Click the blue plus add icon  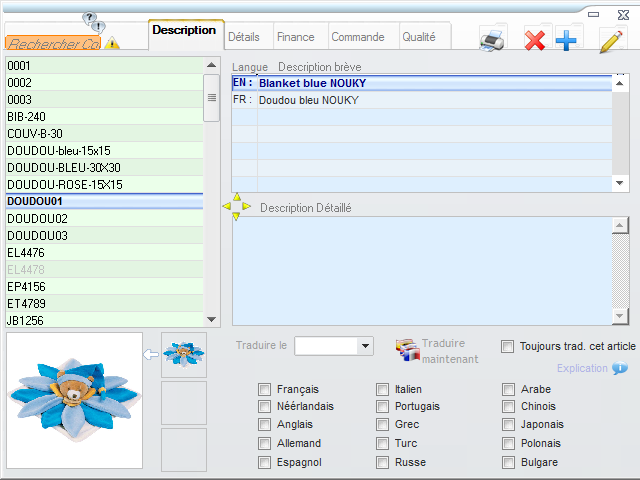click(566, 41)
